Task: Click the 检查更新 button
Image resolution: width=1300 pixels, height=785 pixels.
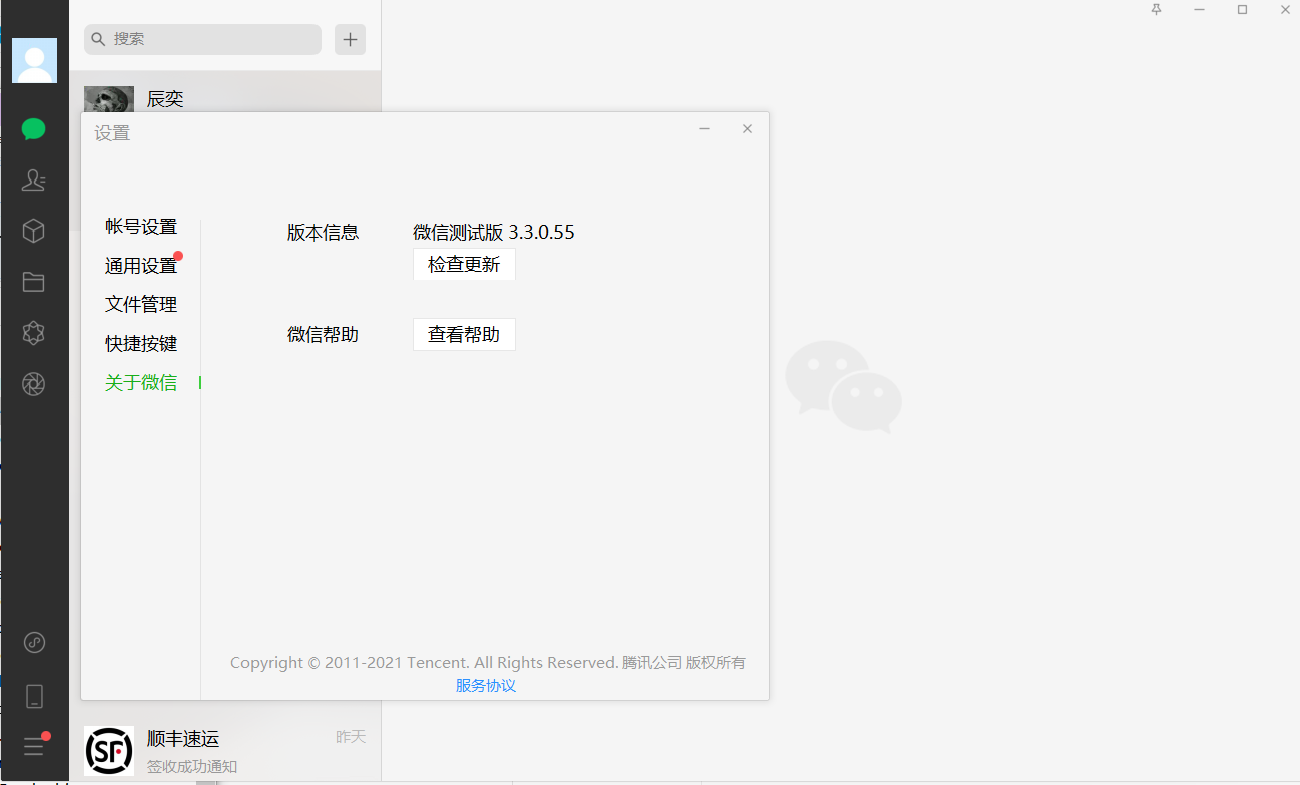Action: (x=463, y=264)
